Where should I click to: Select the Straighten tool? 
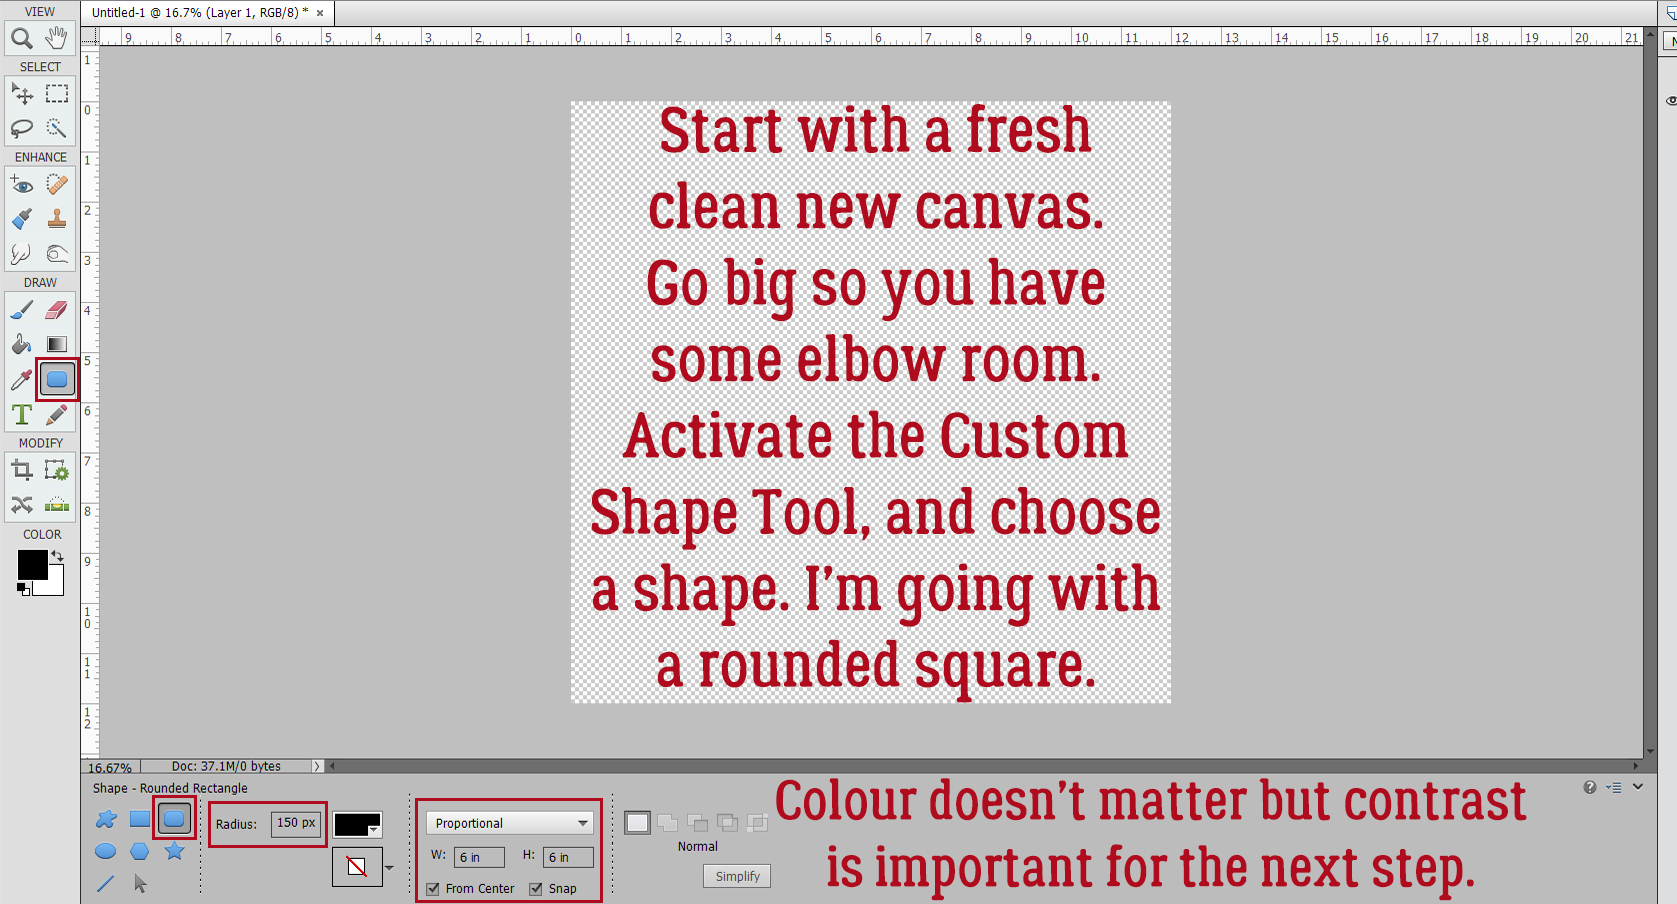[x=57, y=505]
